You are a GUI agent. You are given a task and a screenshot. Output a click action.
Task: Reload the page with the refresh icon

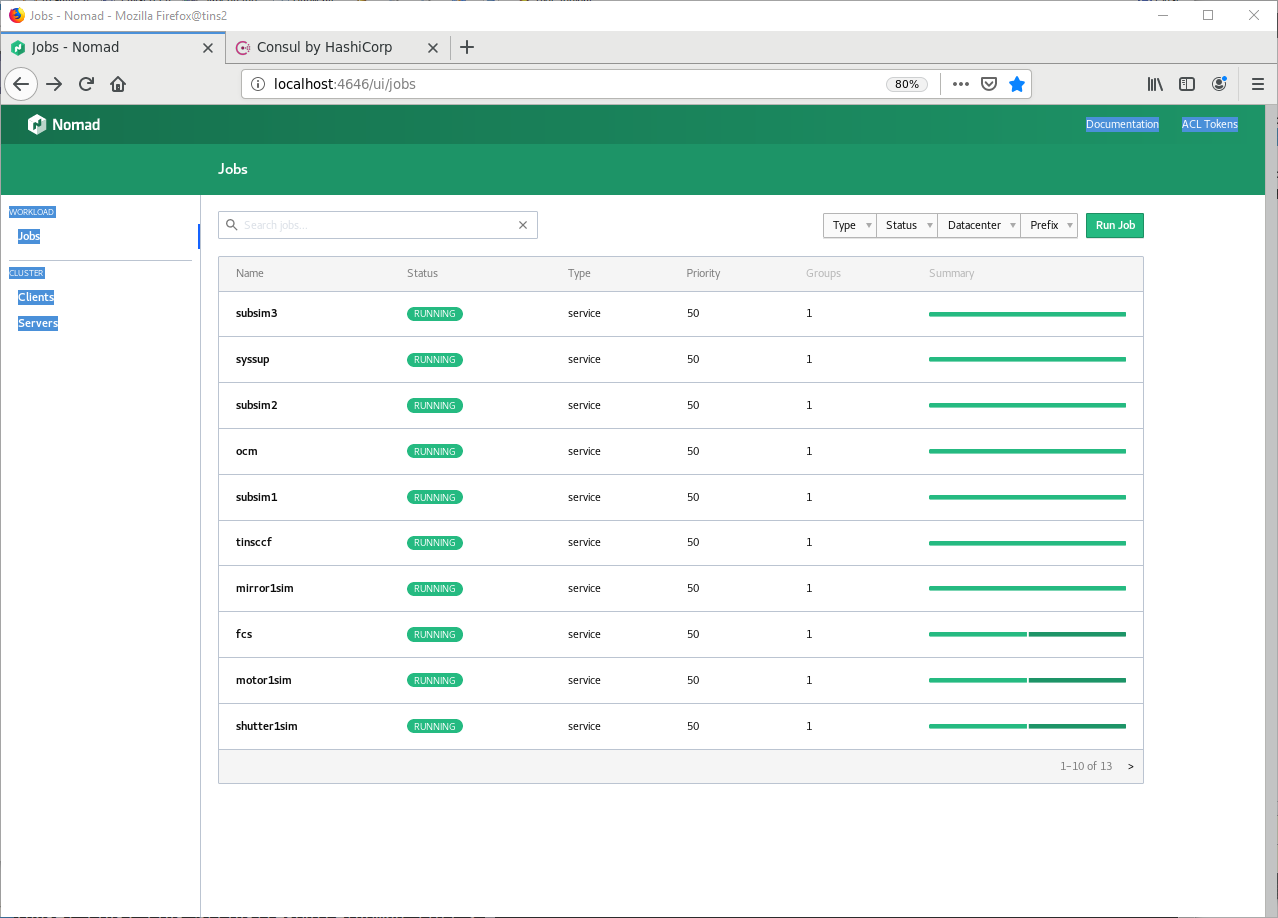point(87,84)
